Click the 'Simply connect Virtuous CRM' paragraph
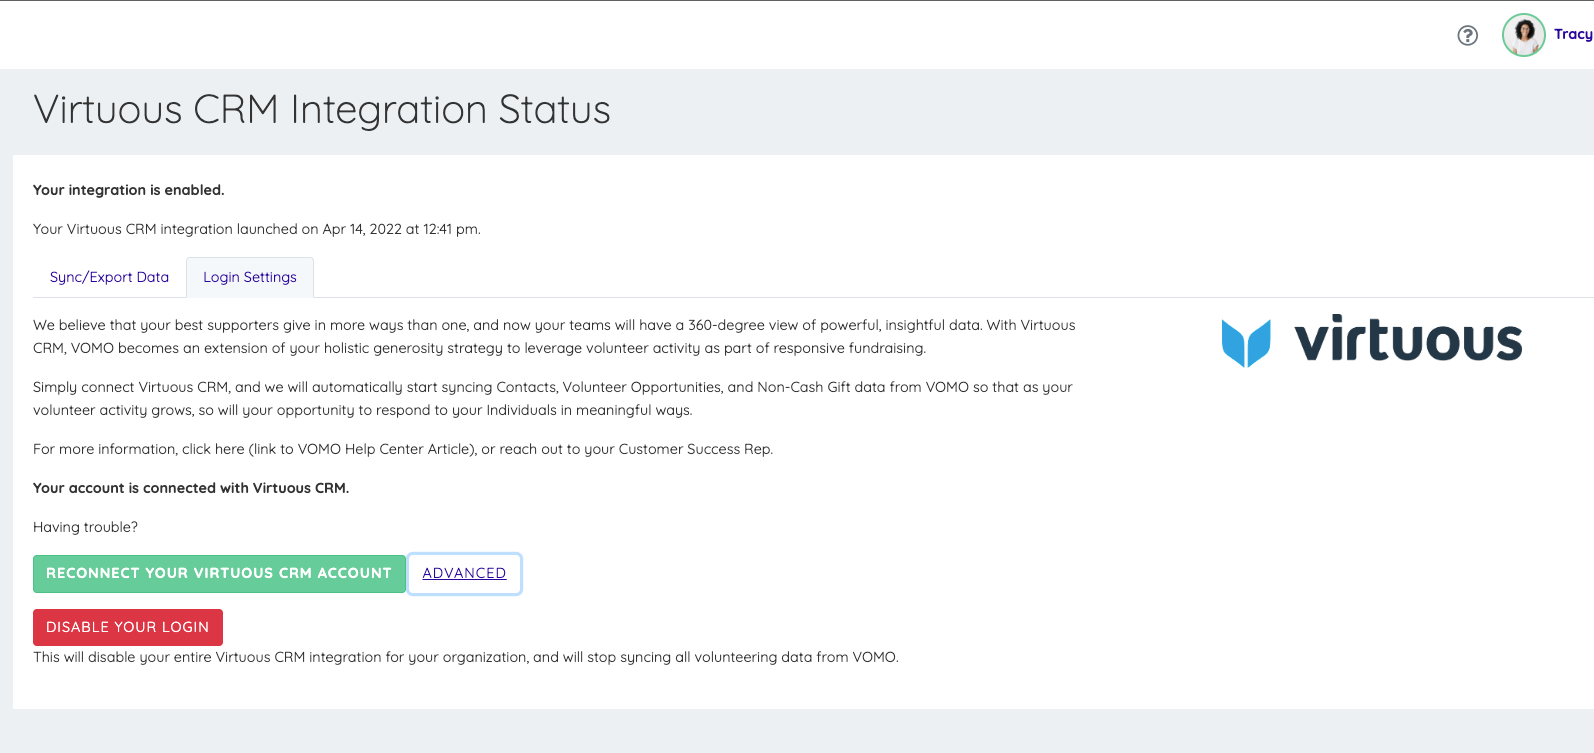 coord(553,398)
